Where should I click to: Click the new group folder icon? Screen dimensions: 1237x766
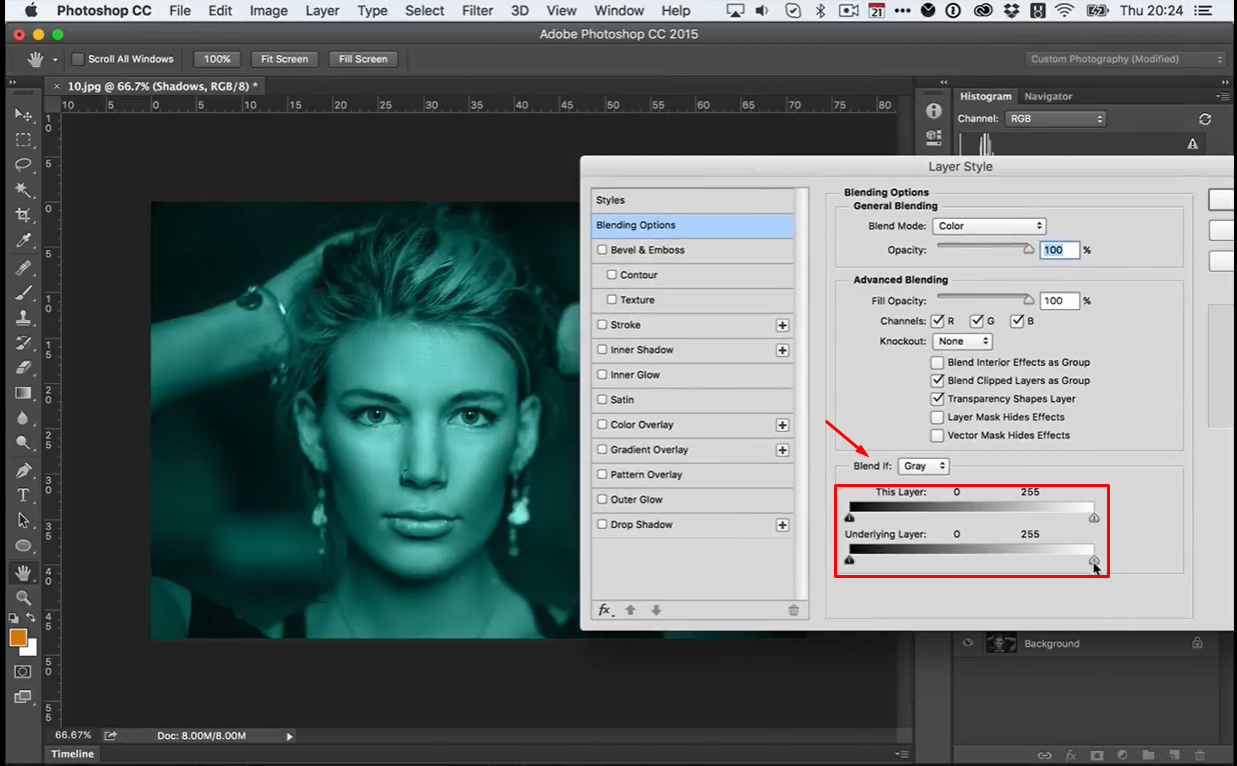(1149, 755)
